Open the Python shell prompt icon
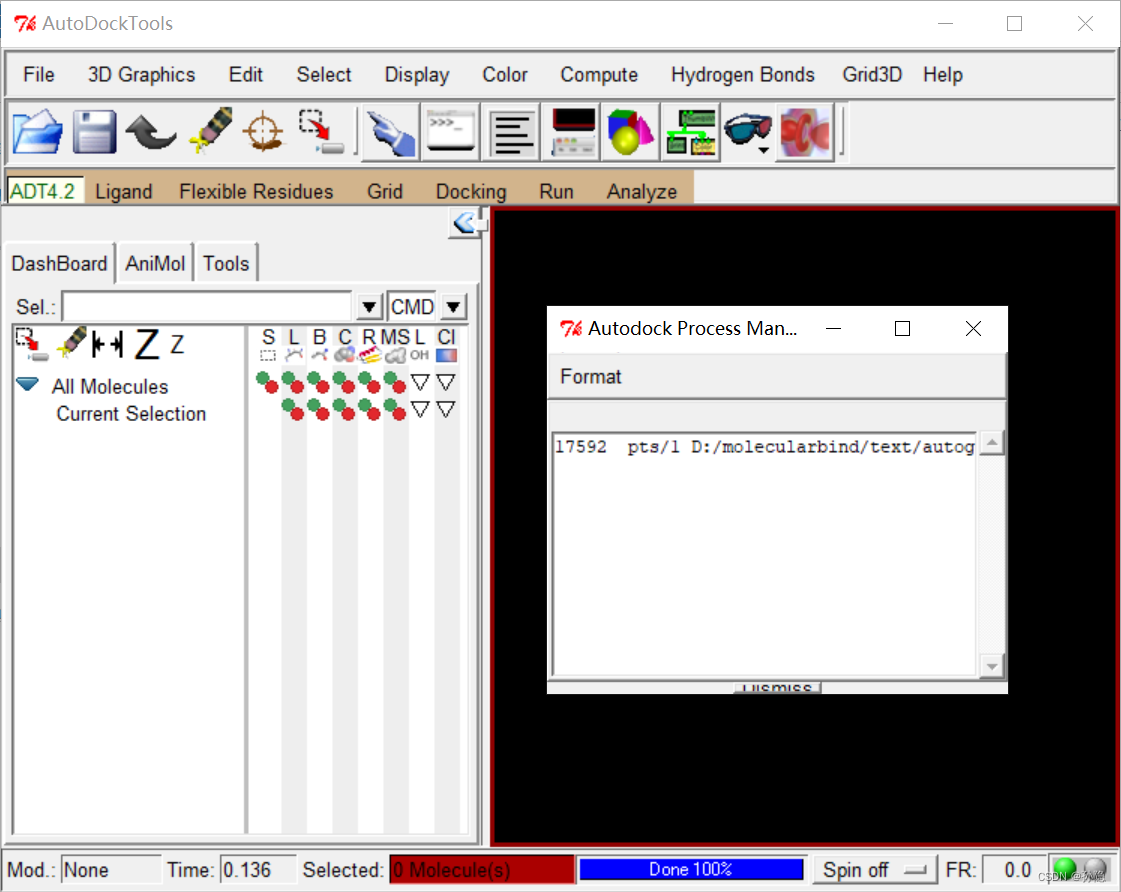 tap(450, 132)
